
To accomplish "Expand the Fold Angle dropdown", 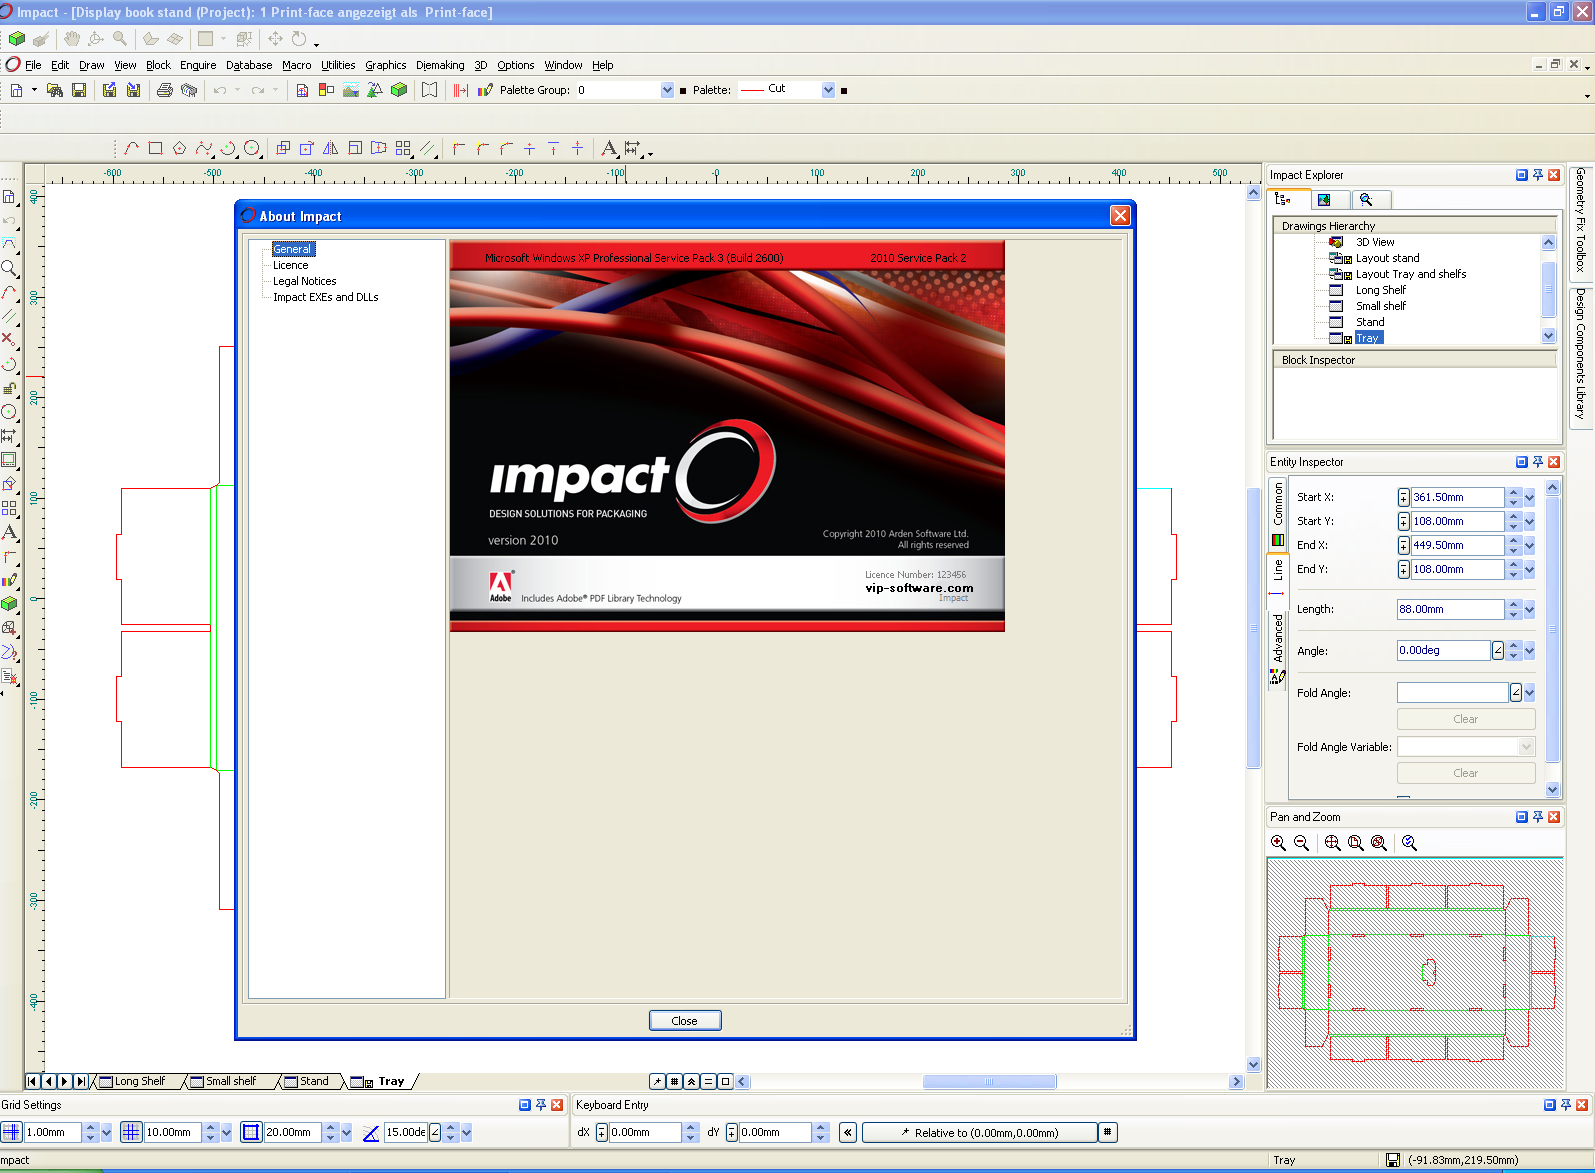I will [x=1529, y=693].
